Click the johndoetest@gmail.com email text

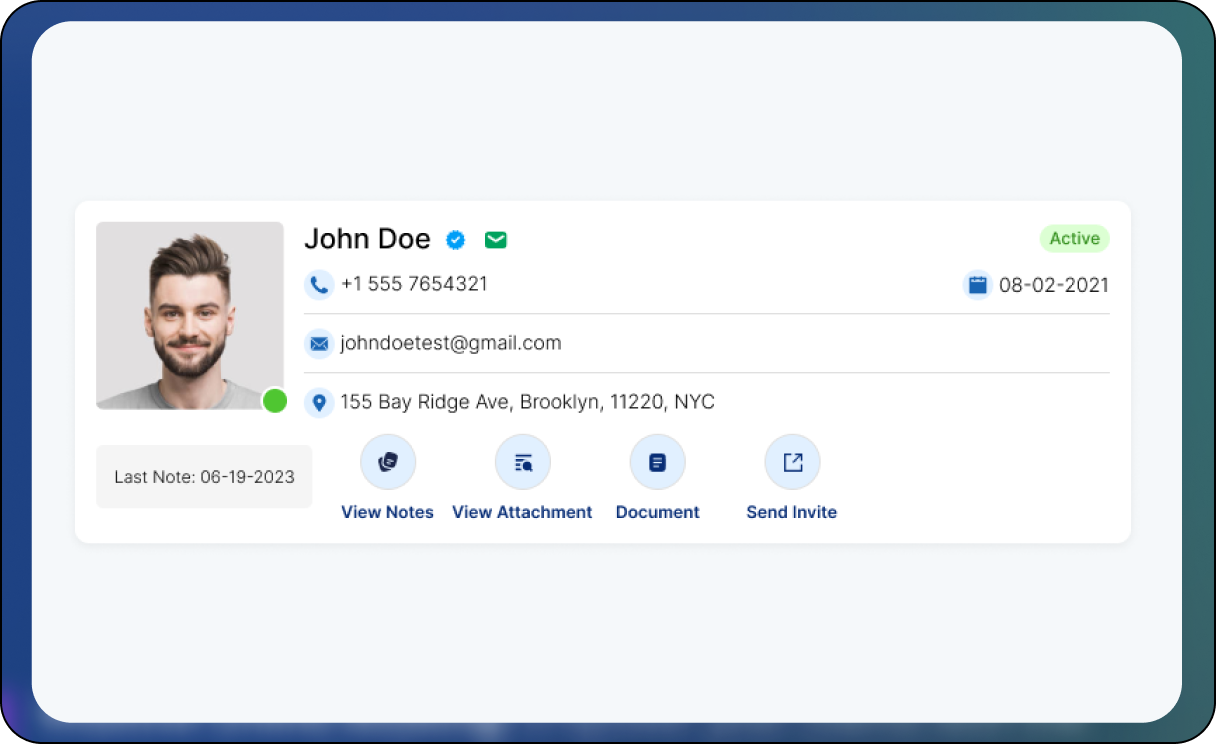pyautogui.click(x=450, y=344)
